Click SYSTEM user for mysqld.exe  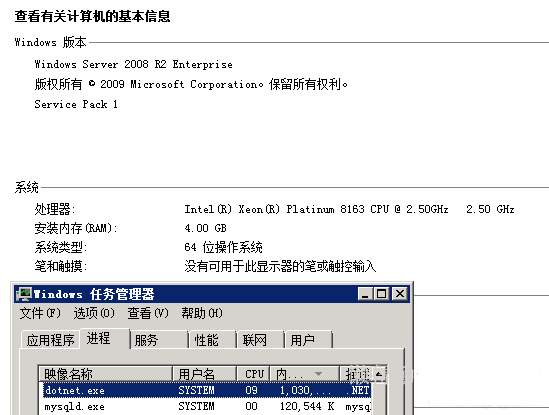point(196,406)
